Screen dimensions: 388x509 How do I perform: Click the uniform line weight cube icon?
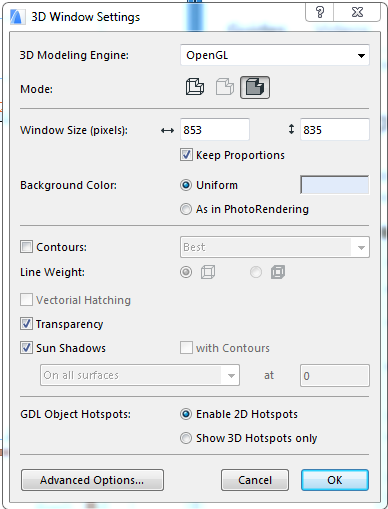[x=208, y=272]
